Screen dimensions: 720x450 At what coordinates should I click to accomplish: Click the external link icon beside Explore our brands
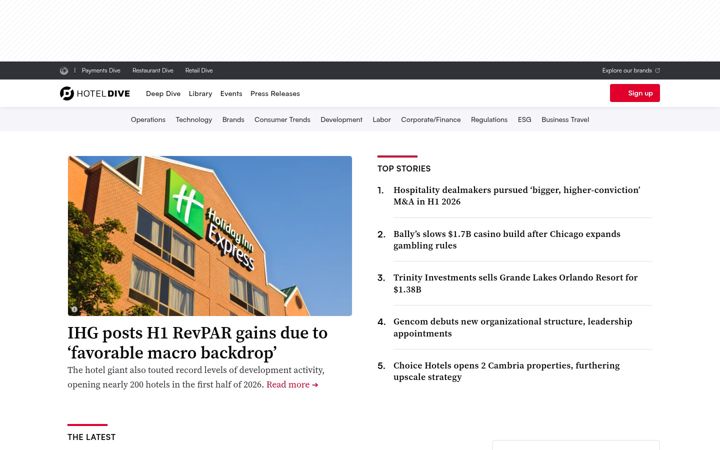658,71
